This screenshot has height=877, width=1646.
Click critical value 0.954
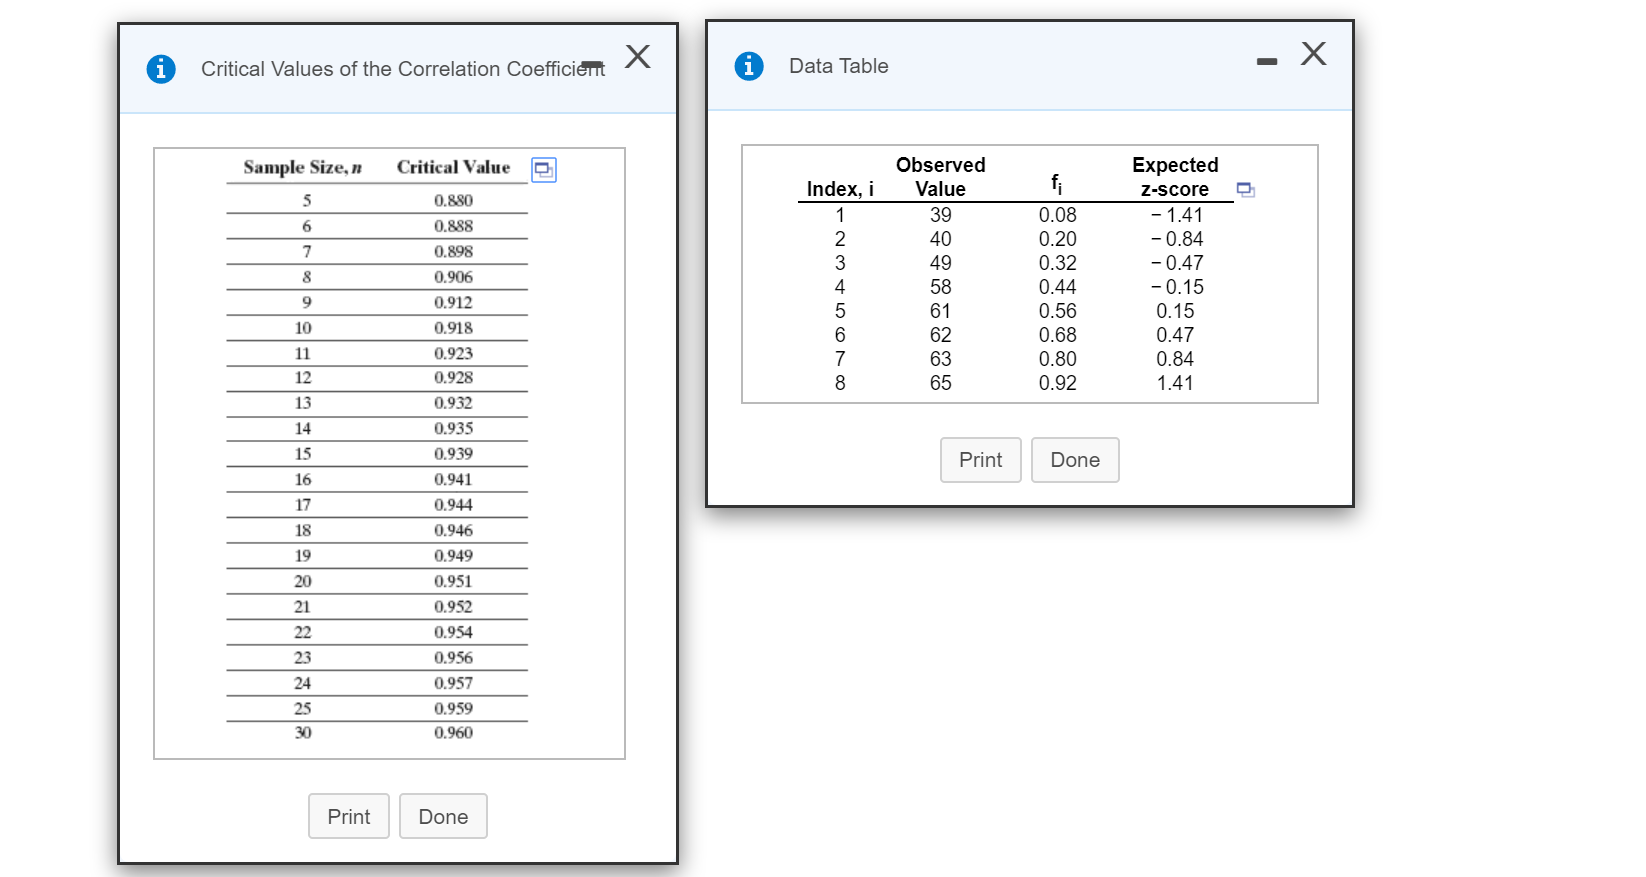(x=453, y=632)
